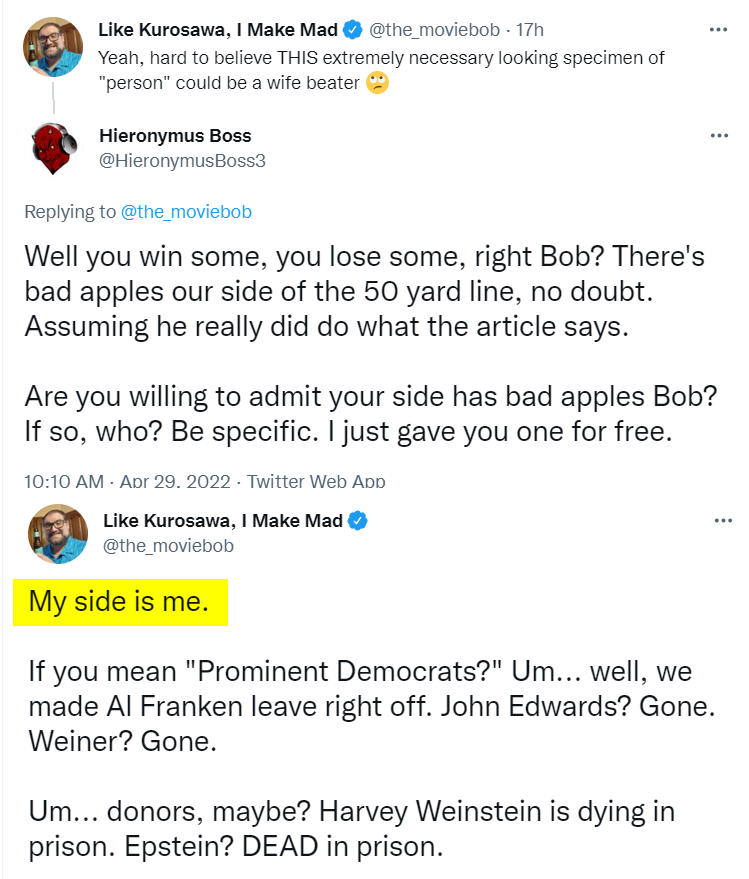Click the @the_moviebob handle in the top tweet
The image size is (749, 879).
[x=434, y=30]
